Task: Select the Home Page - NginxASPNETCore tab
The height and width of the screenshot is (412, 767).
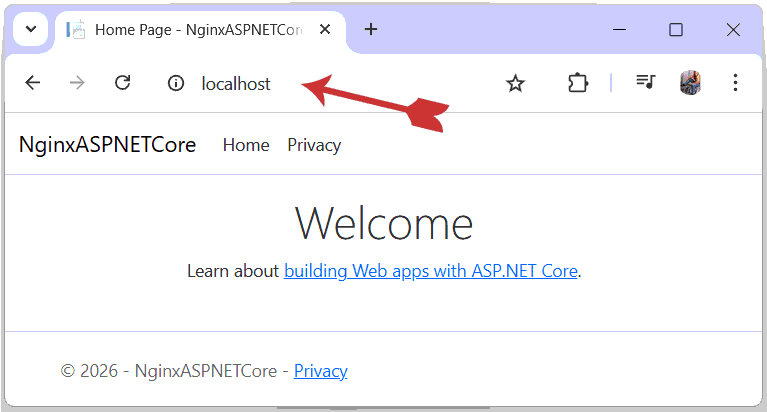Action: [198, 30]
